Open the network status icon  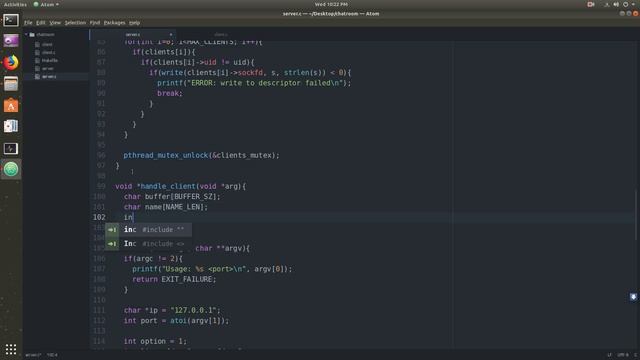pyautogui.click(x=607, y=4)
